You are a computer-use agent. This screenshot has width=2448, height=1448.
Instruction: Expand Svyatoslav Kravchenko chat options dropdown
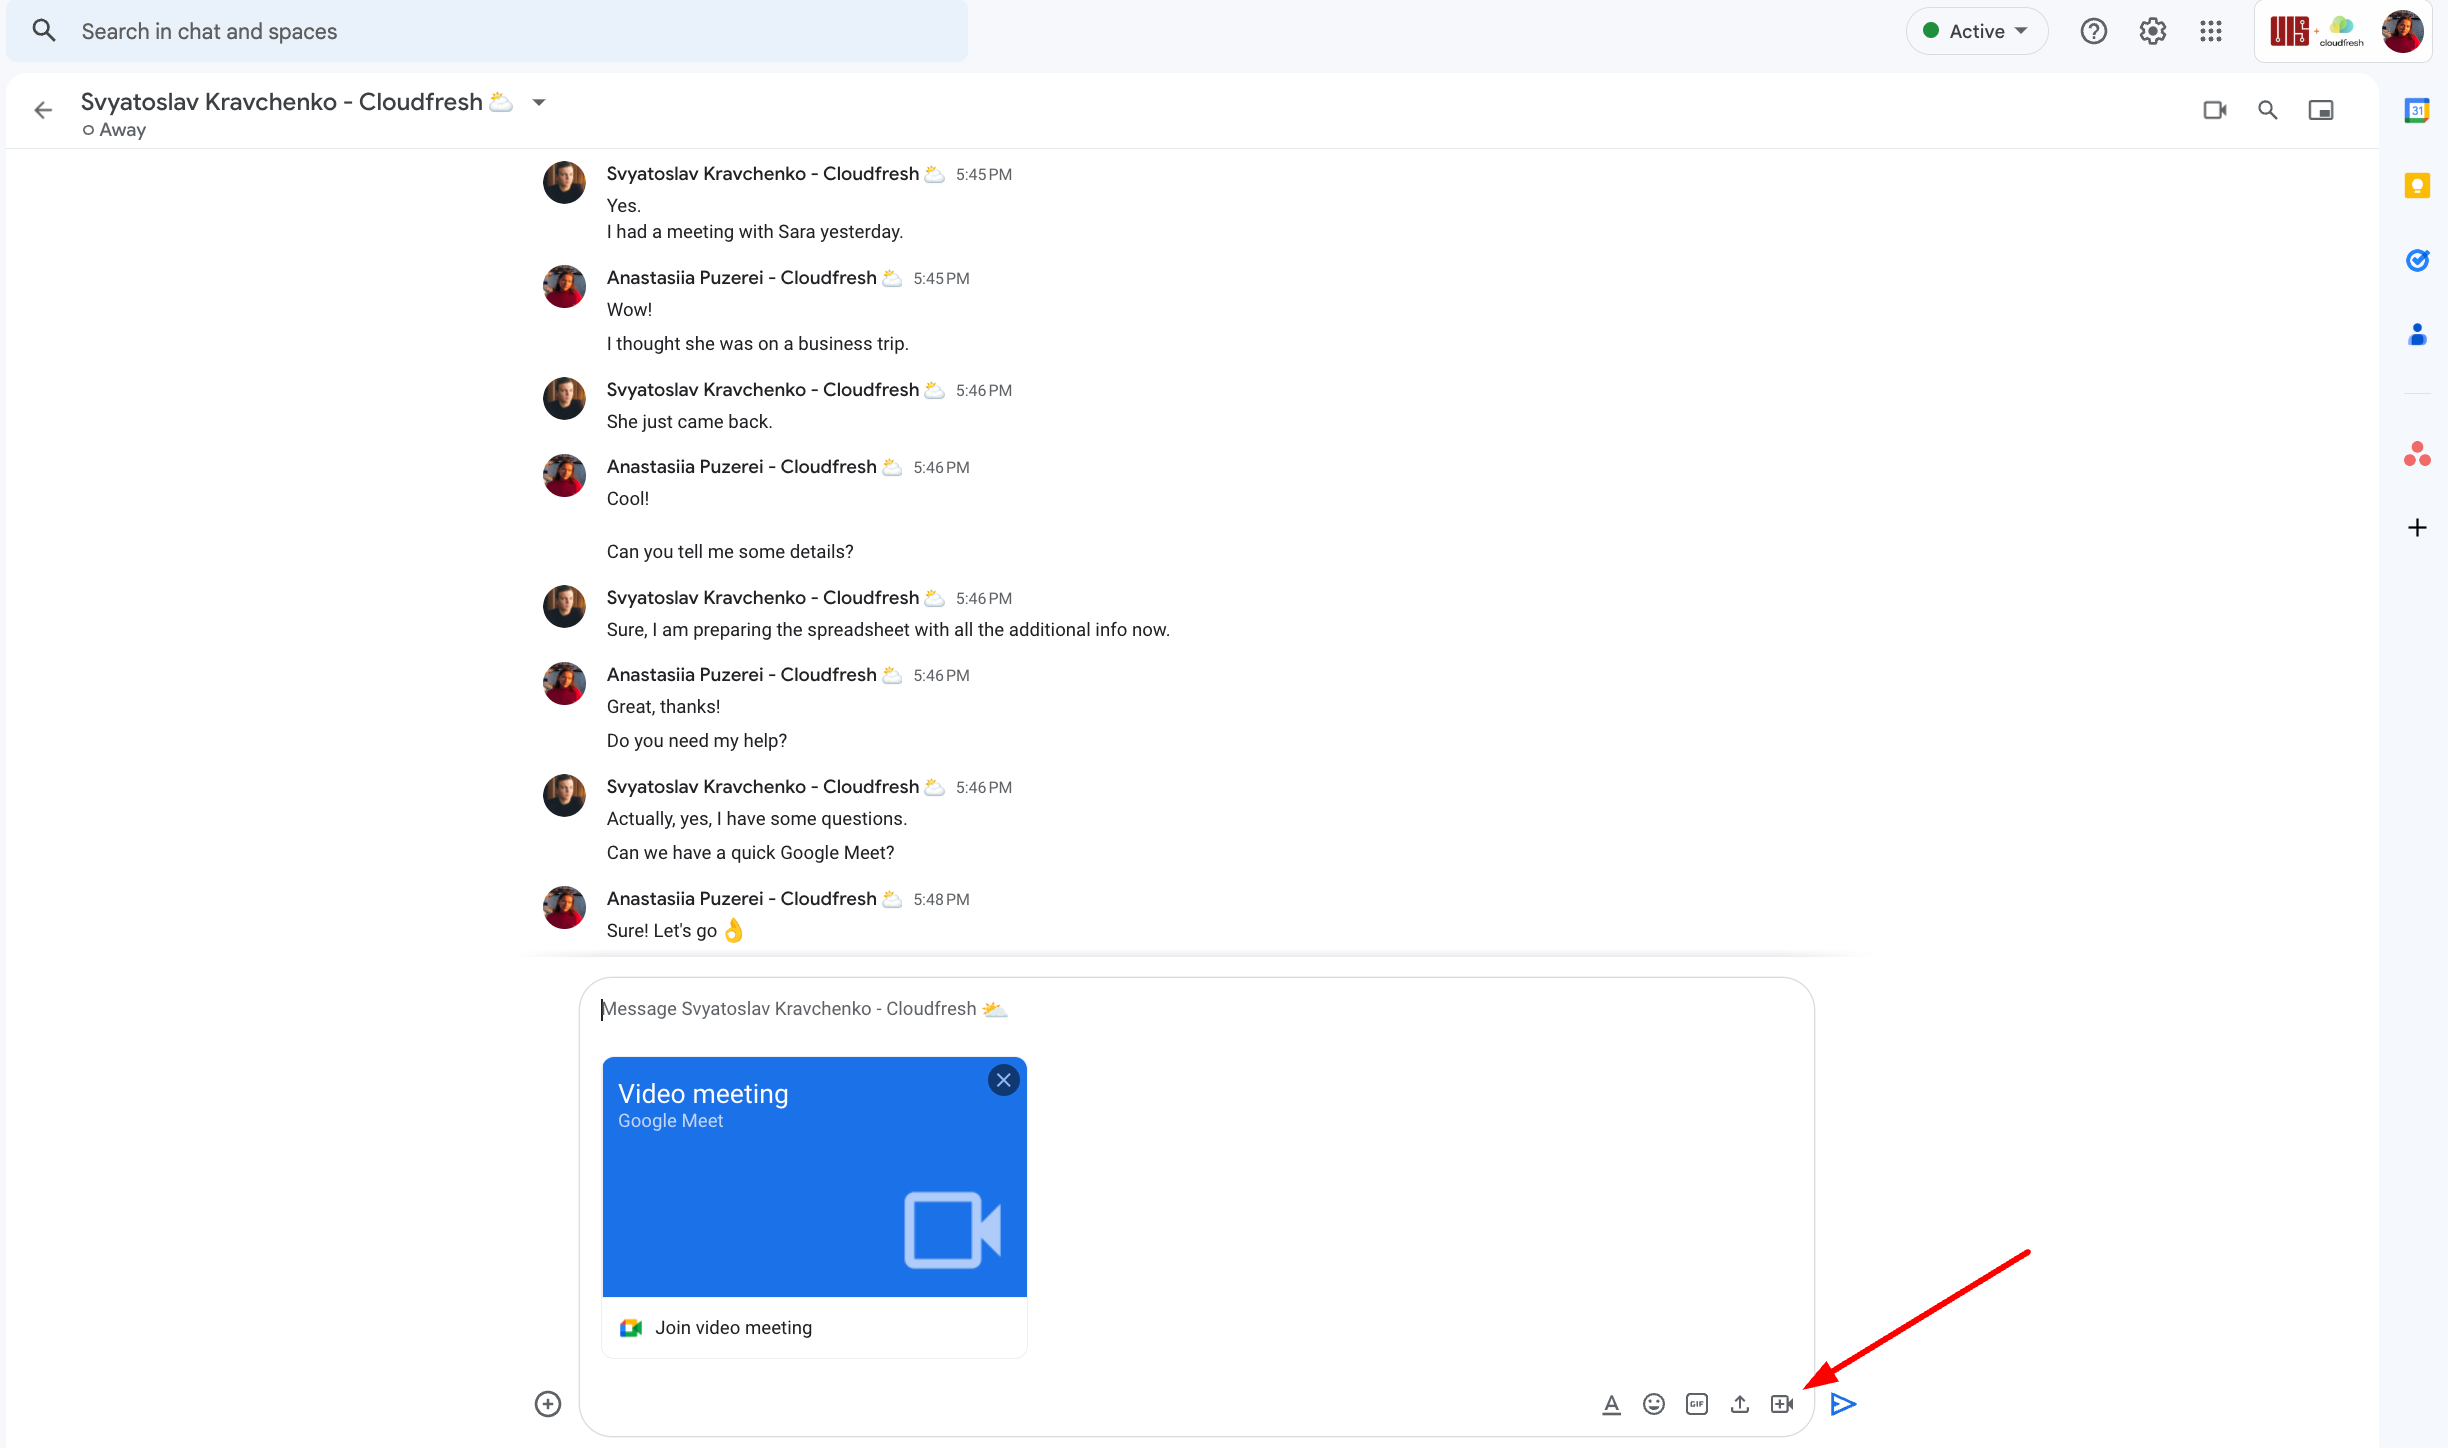(538, 100)
